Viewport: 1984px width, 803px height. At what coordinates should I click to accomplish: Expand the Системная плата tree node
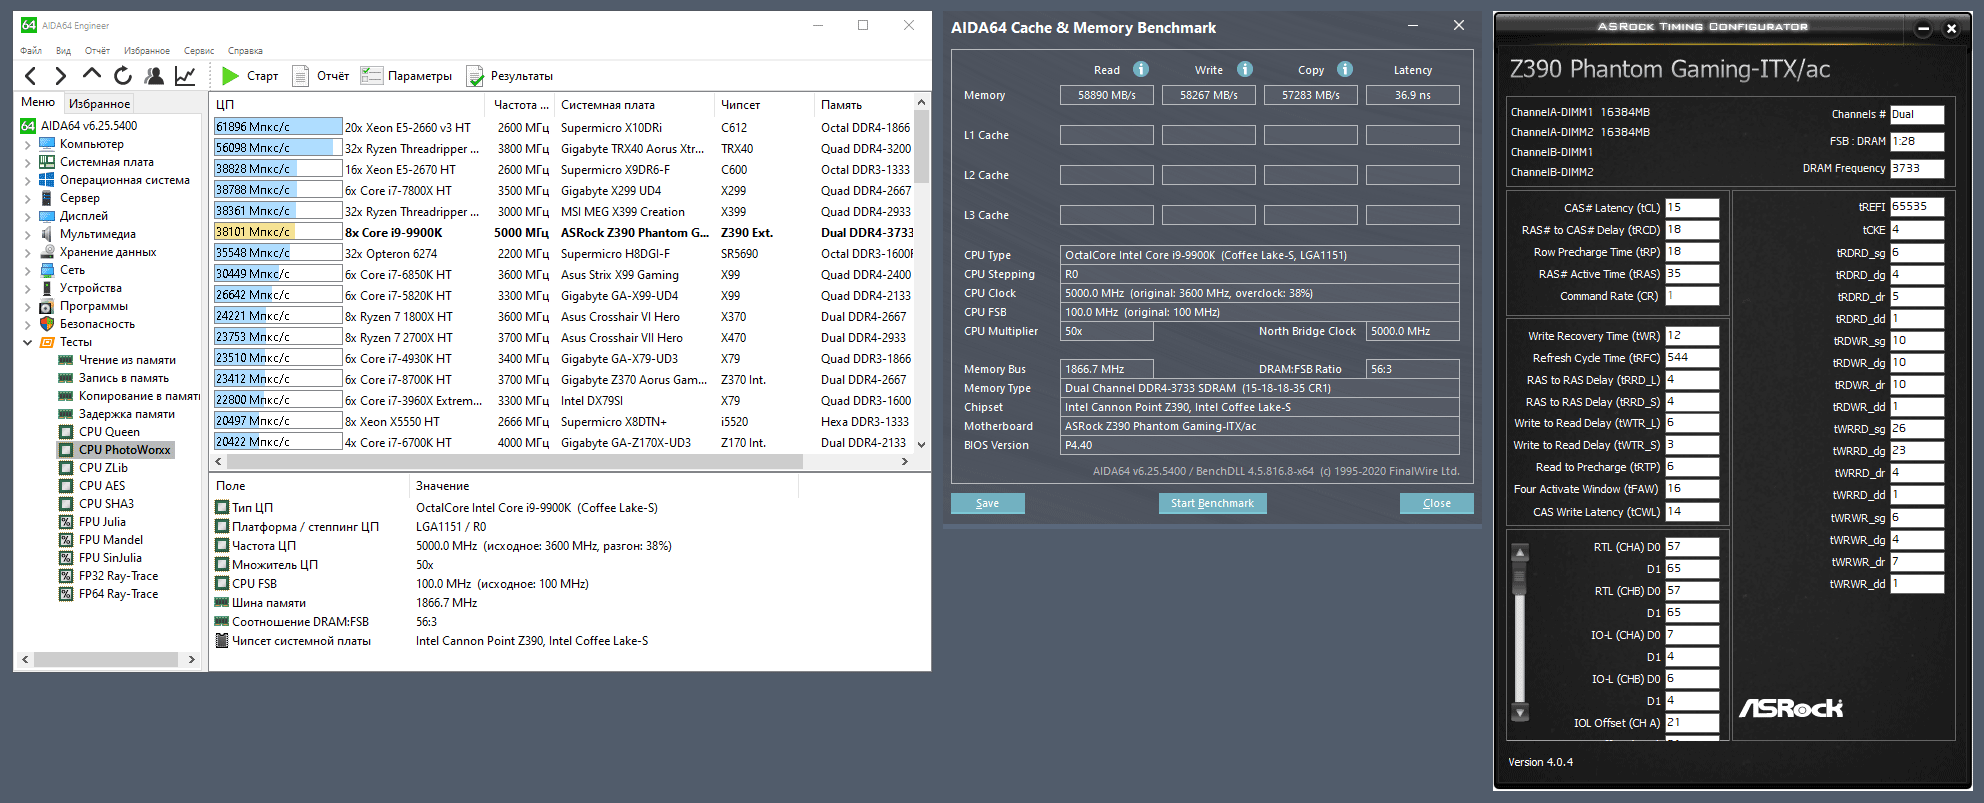pos(27,162)
